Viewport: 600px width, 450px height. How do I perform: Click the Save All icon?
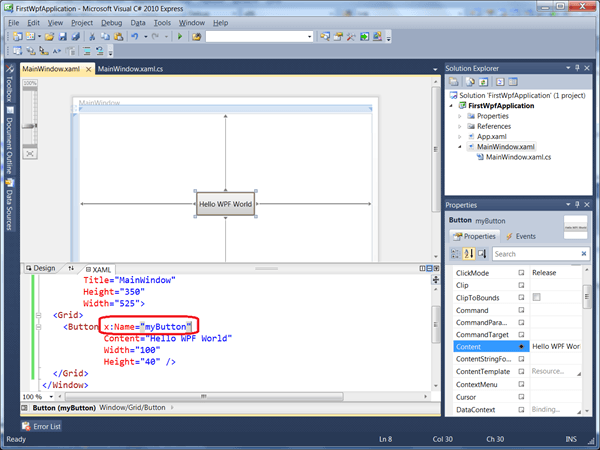click(76, 36)
